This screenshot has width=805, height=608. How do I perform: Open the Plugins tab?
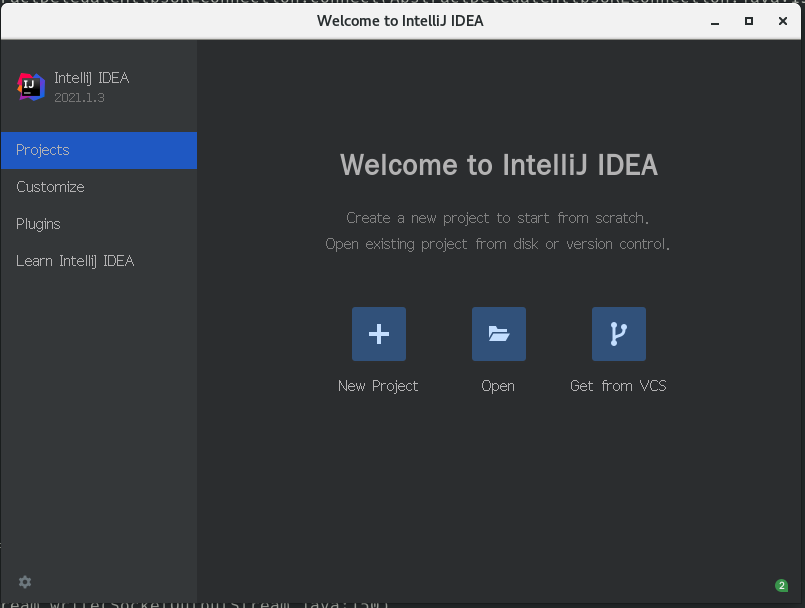pos(99,224)
